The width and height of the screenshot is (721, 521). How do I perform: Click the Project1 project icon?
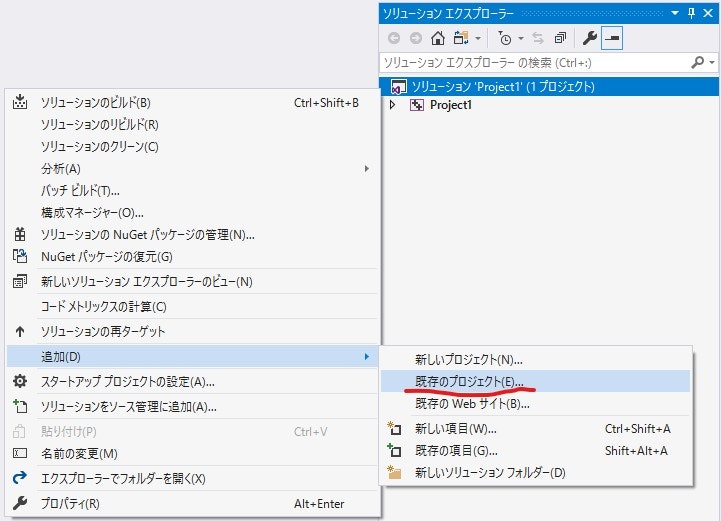coord(417,105)
